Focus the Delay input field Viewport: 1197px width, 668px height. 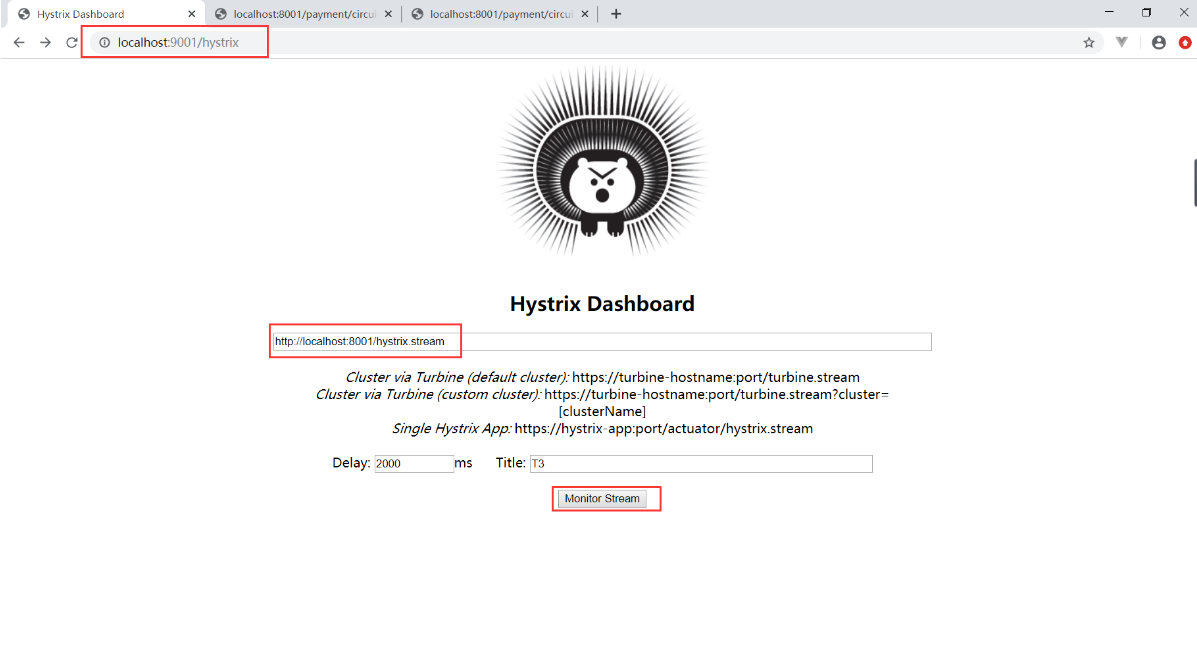(x=413, y=464)
